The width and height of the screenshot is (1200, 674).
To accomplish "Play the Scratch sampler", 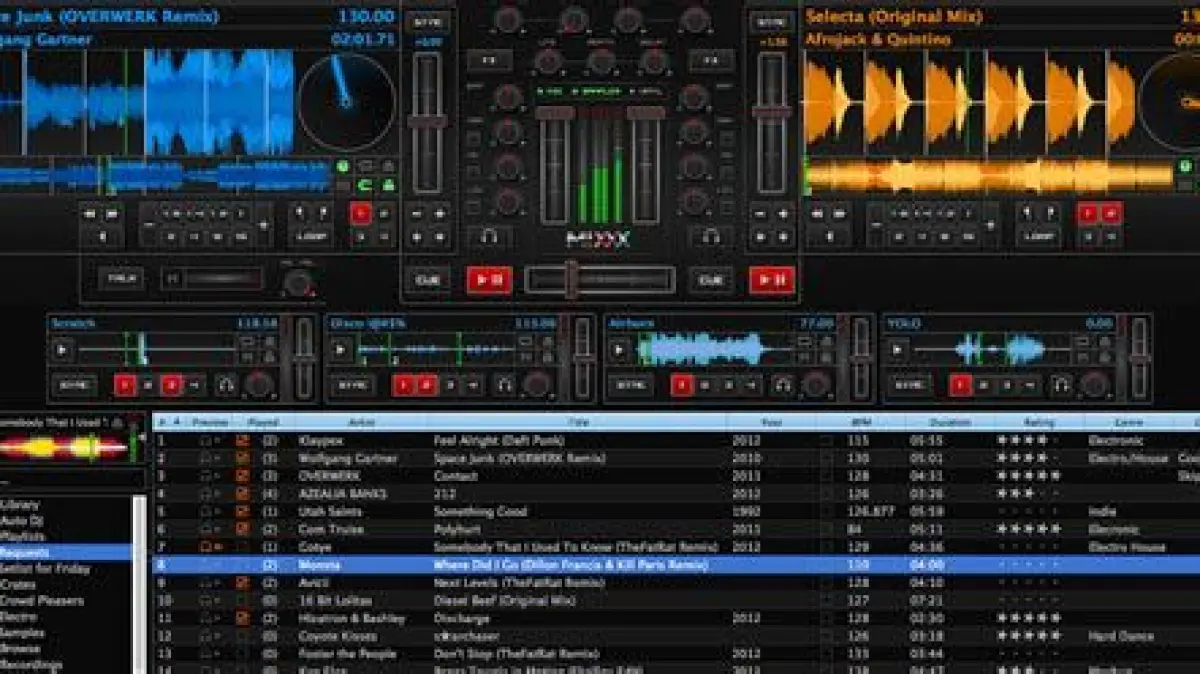I will 63,350.
